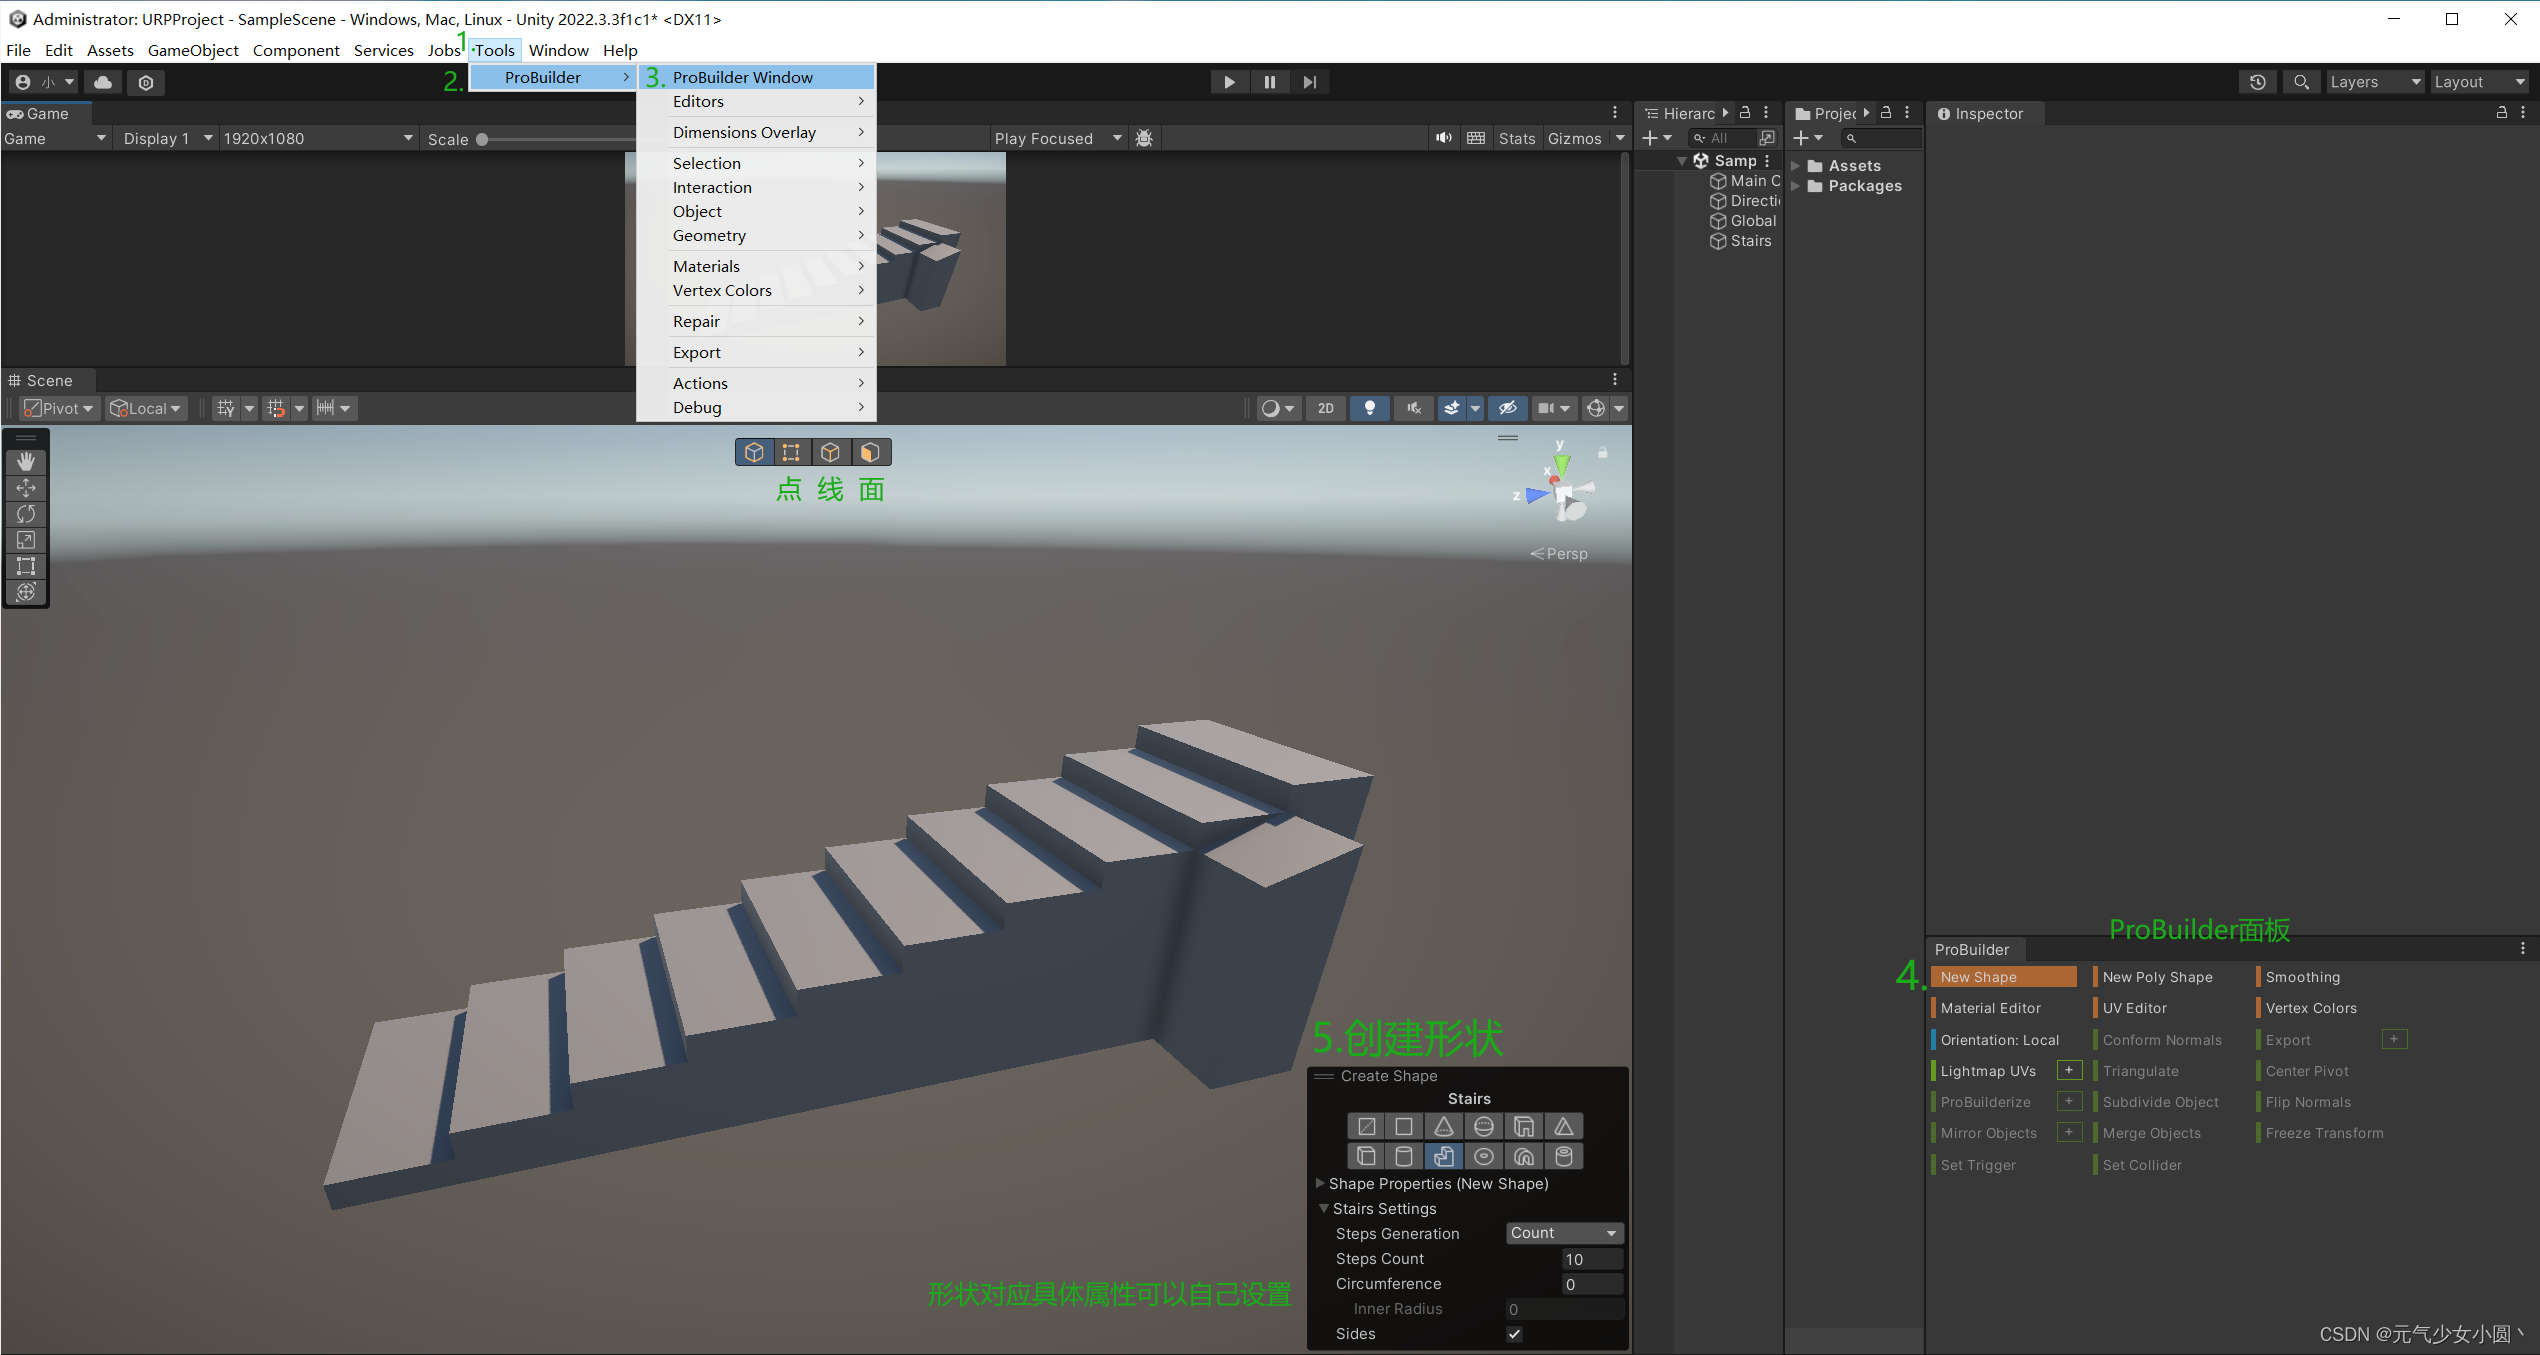
Task: Expand the Assets folder in Project
Action: tap(1796, 166)
